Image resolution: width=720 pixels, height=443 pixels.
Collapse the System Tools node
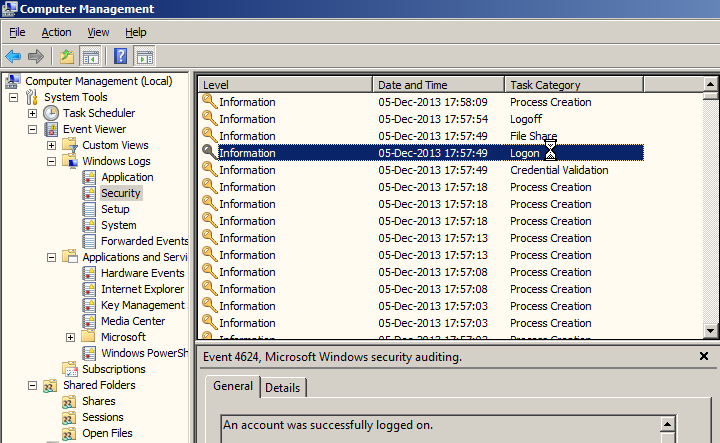[x=13, y=97]
